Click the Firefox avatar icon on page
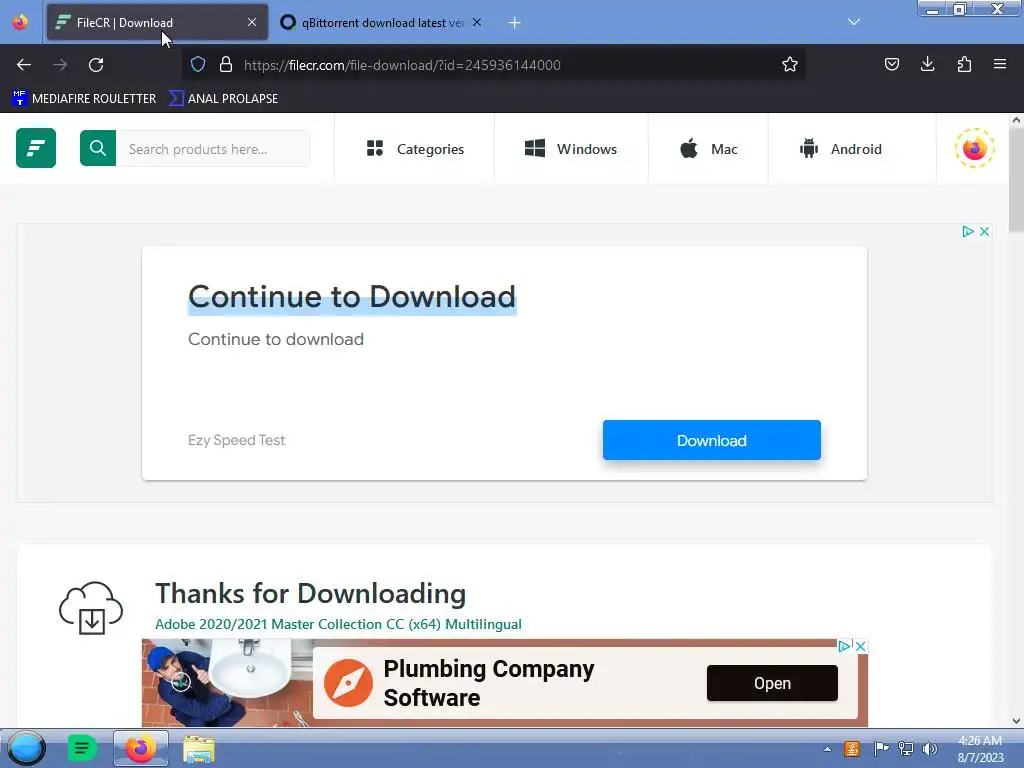 tap(974, 148)
